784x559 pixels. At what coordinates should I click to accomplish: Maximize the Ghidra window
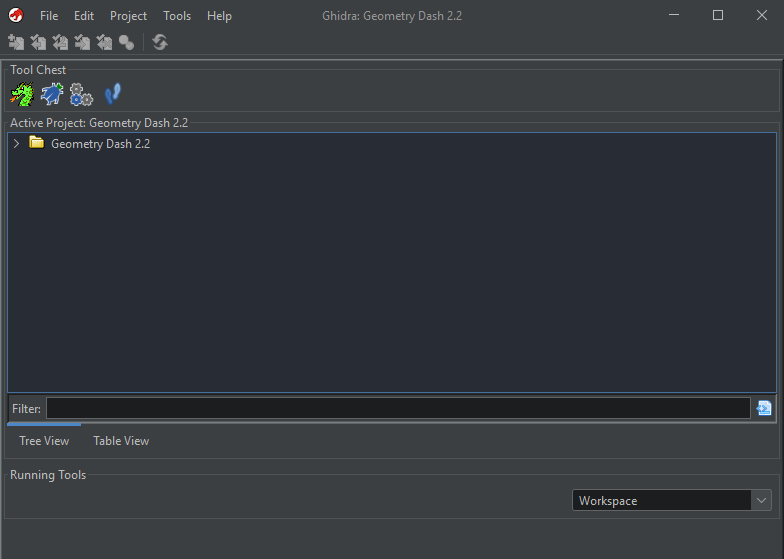point(718,16)
